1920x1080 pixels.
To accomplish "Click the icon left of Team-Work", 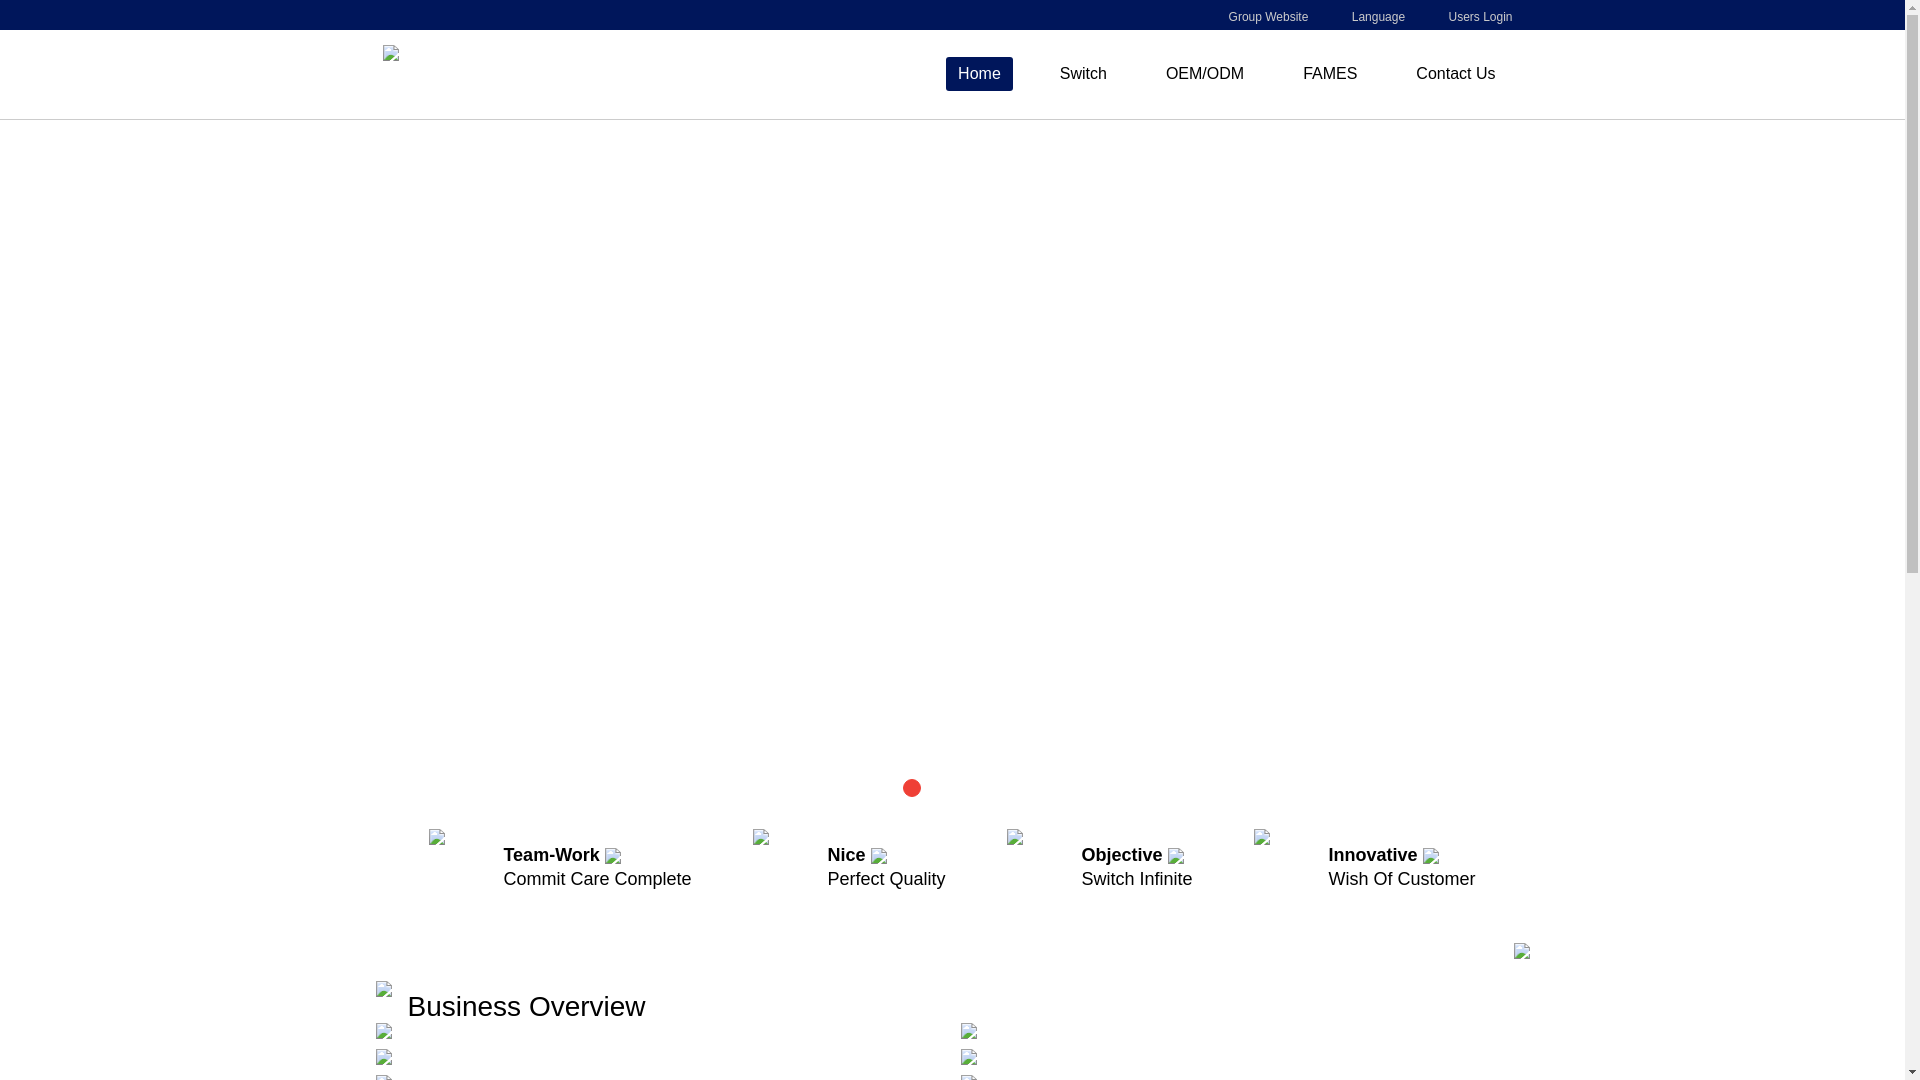I will pos(437,837).
